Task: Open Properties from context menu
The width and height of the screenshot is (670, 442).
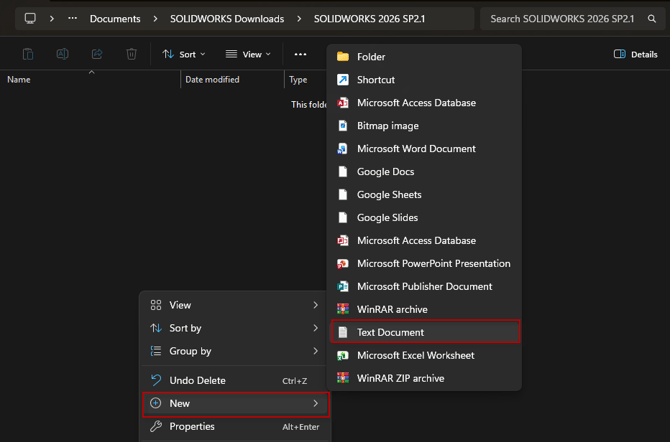Action: pyautogui.click(x=234, y=426)
